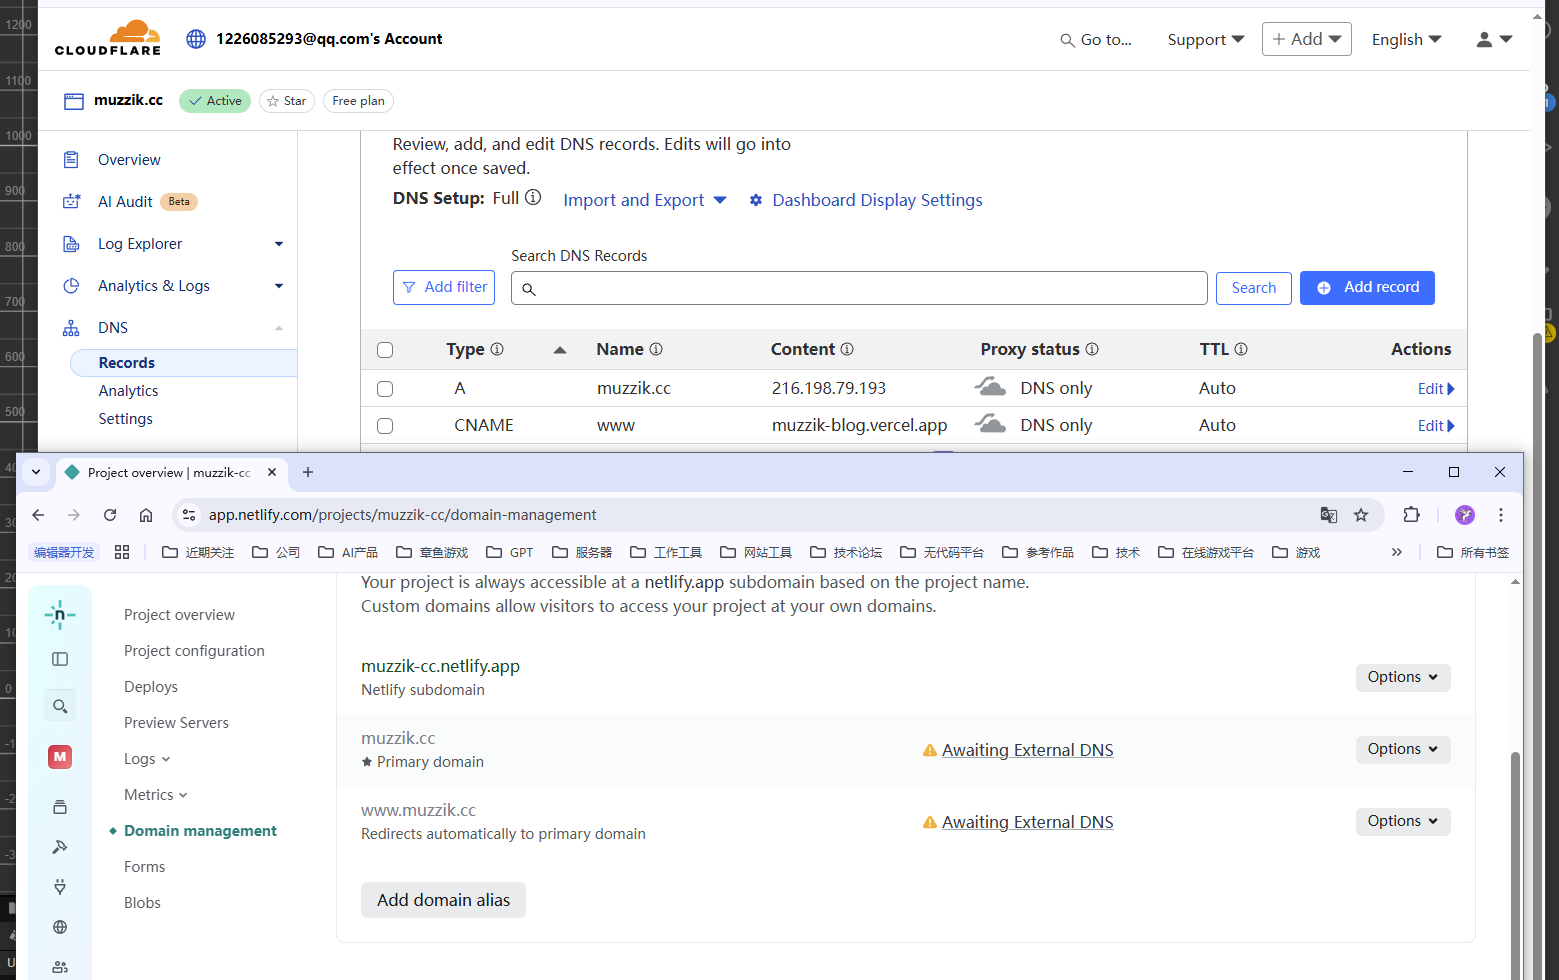Screen dimensions: 1559x980
Task: Open the Chrome three-dot menu
Action: coord(1501,515)
